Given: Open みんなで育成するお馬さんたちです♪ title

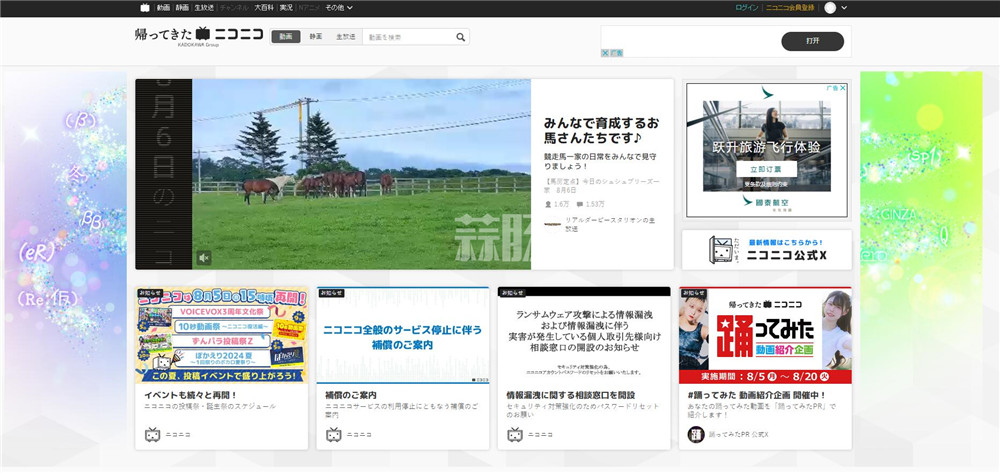Looking at the screenshot, I should pyautogui.click(x=601, y=130).
